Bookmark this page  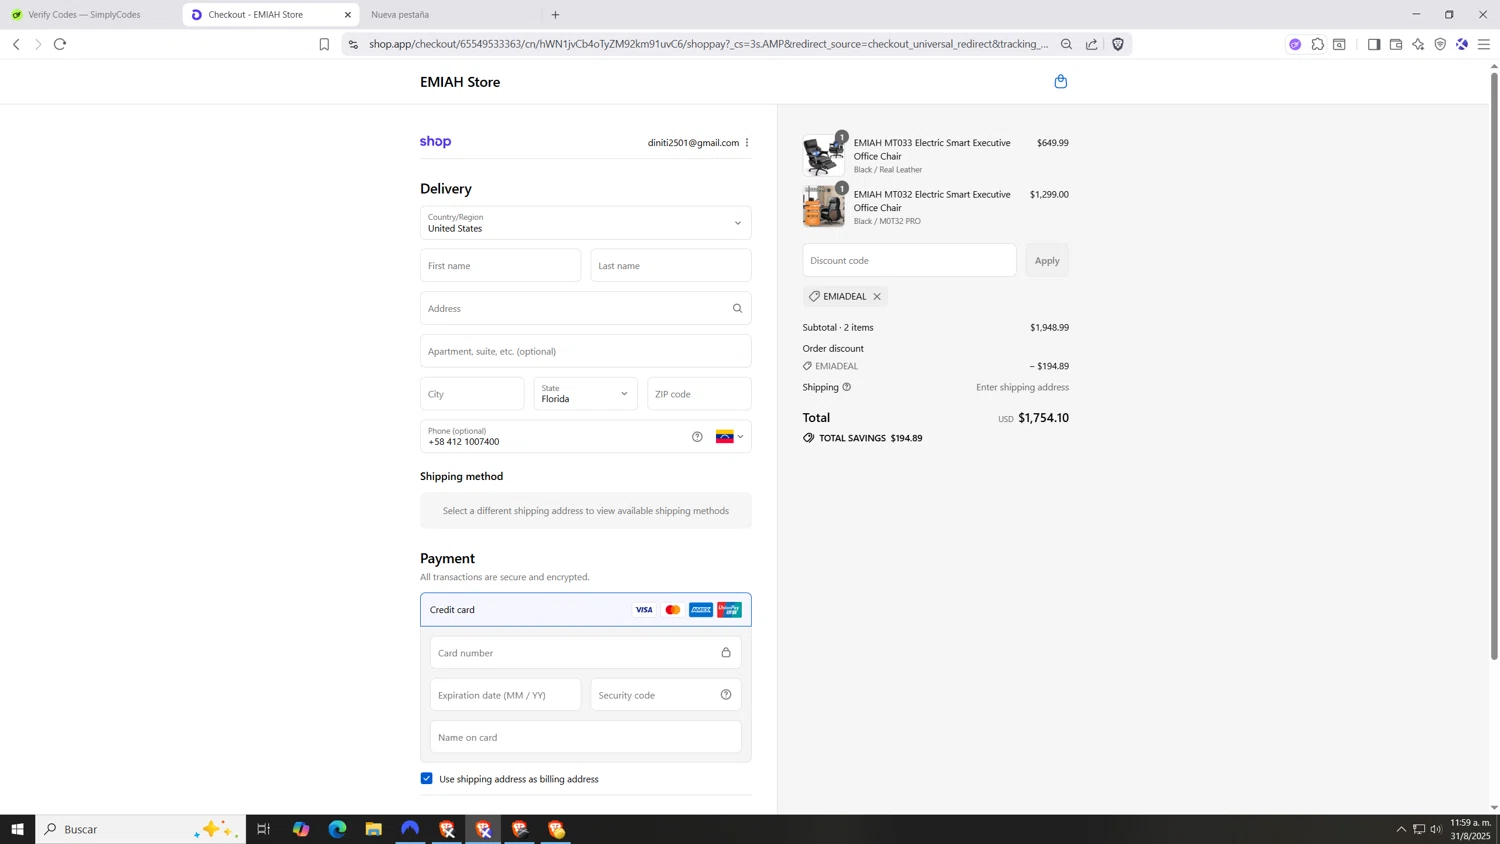point(324,44)
